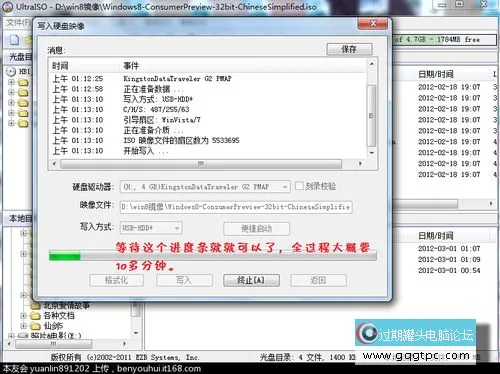Click the local tree horizontal scrollbar
Viewport: 500px width, 374px height.
[53, 343]
